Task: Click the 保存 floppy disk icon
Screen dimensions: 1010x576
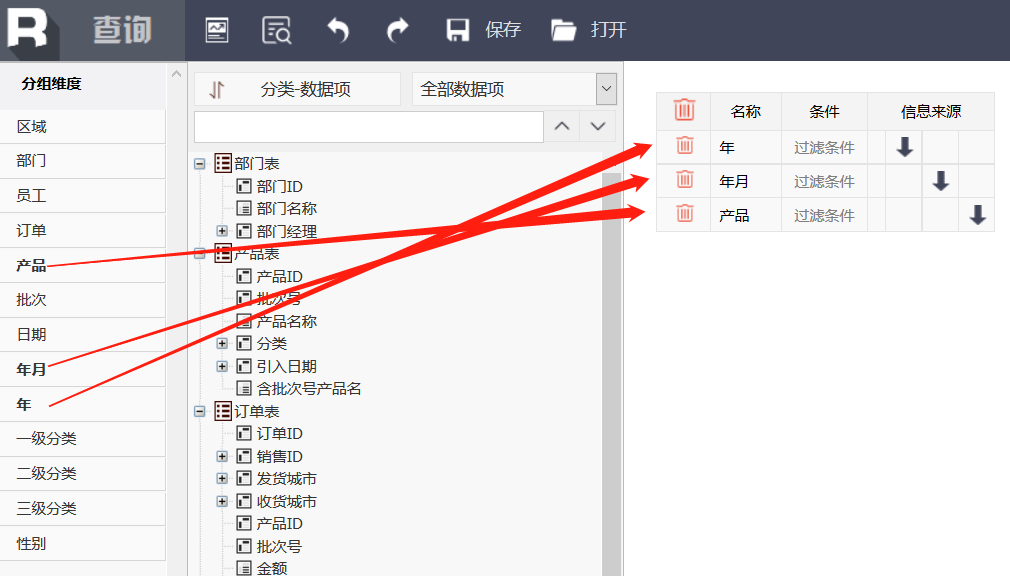Action: [457, 30]
